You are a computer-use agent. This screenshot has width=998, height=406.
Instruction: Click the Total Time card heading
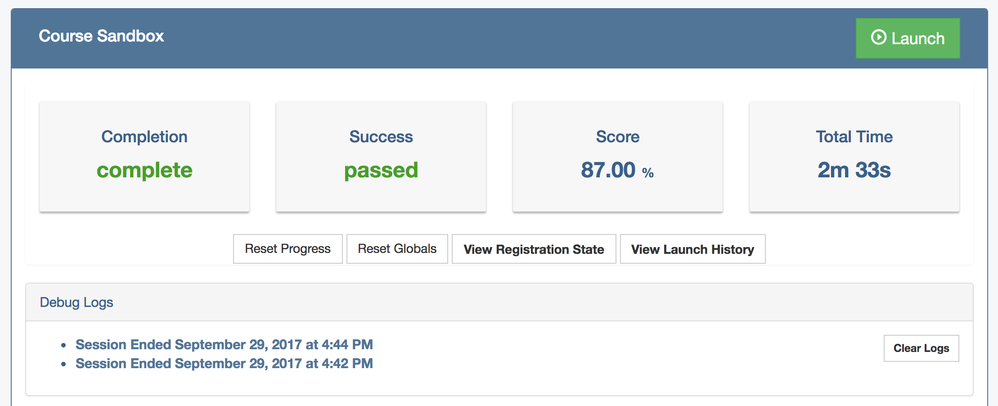coord(854,137)
